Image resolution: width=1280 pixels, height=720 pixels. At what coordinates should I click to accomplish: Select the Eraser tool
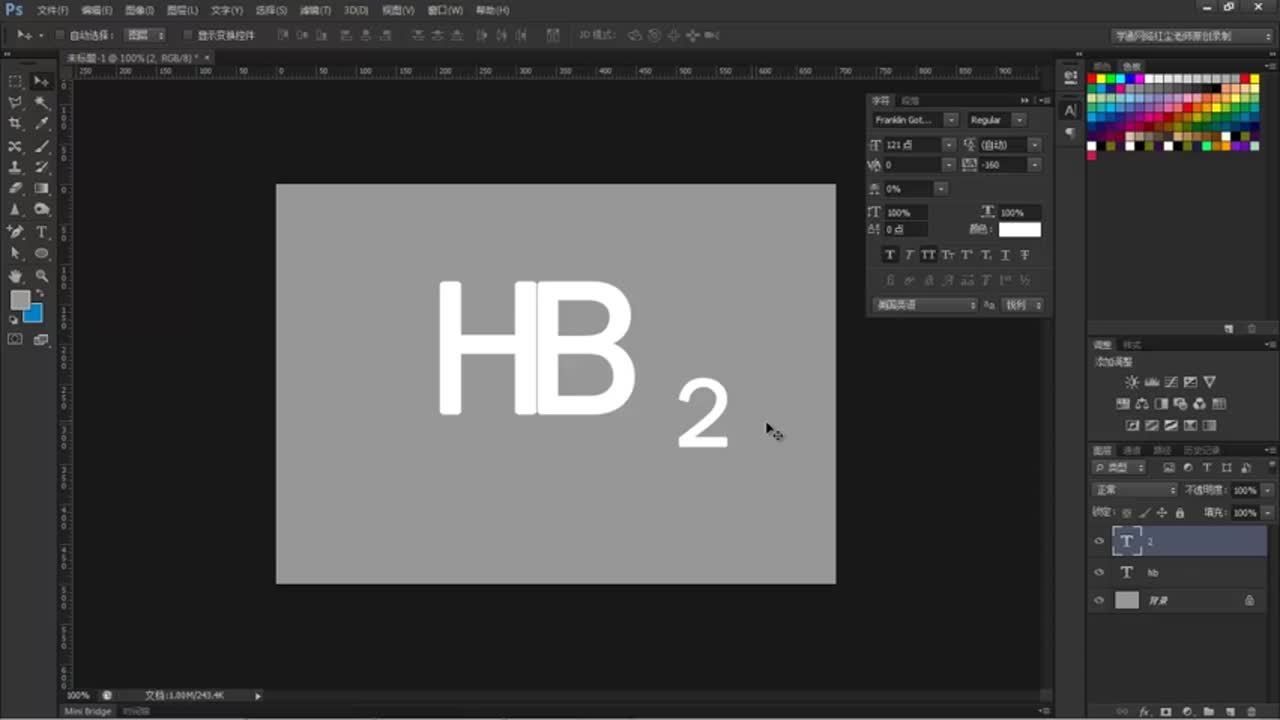tap(15, 188)
